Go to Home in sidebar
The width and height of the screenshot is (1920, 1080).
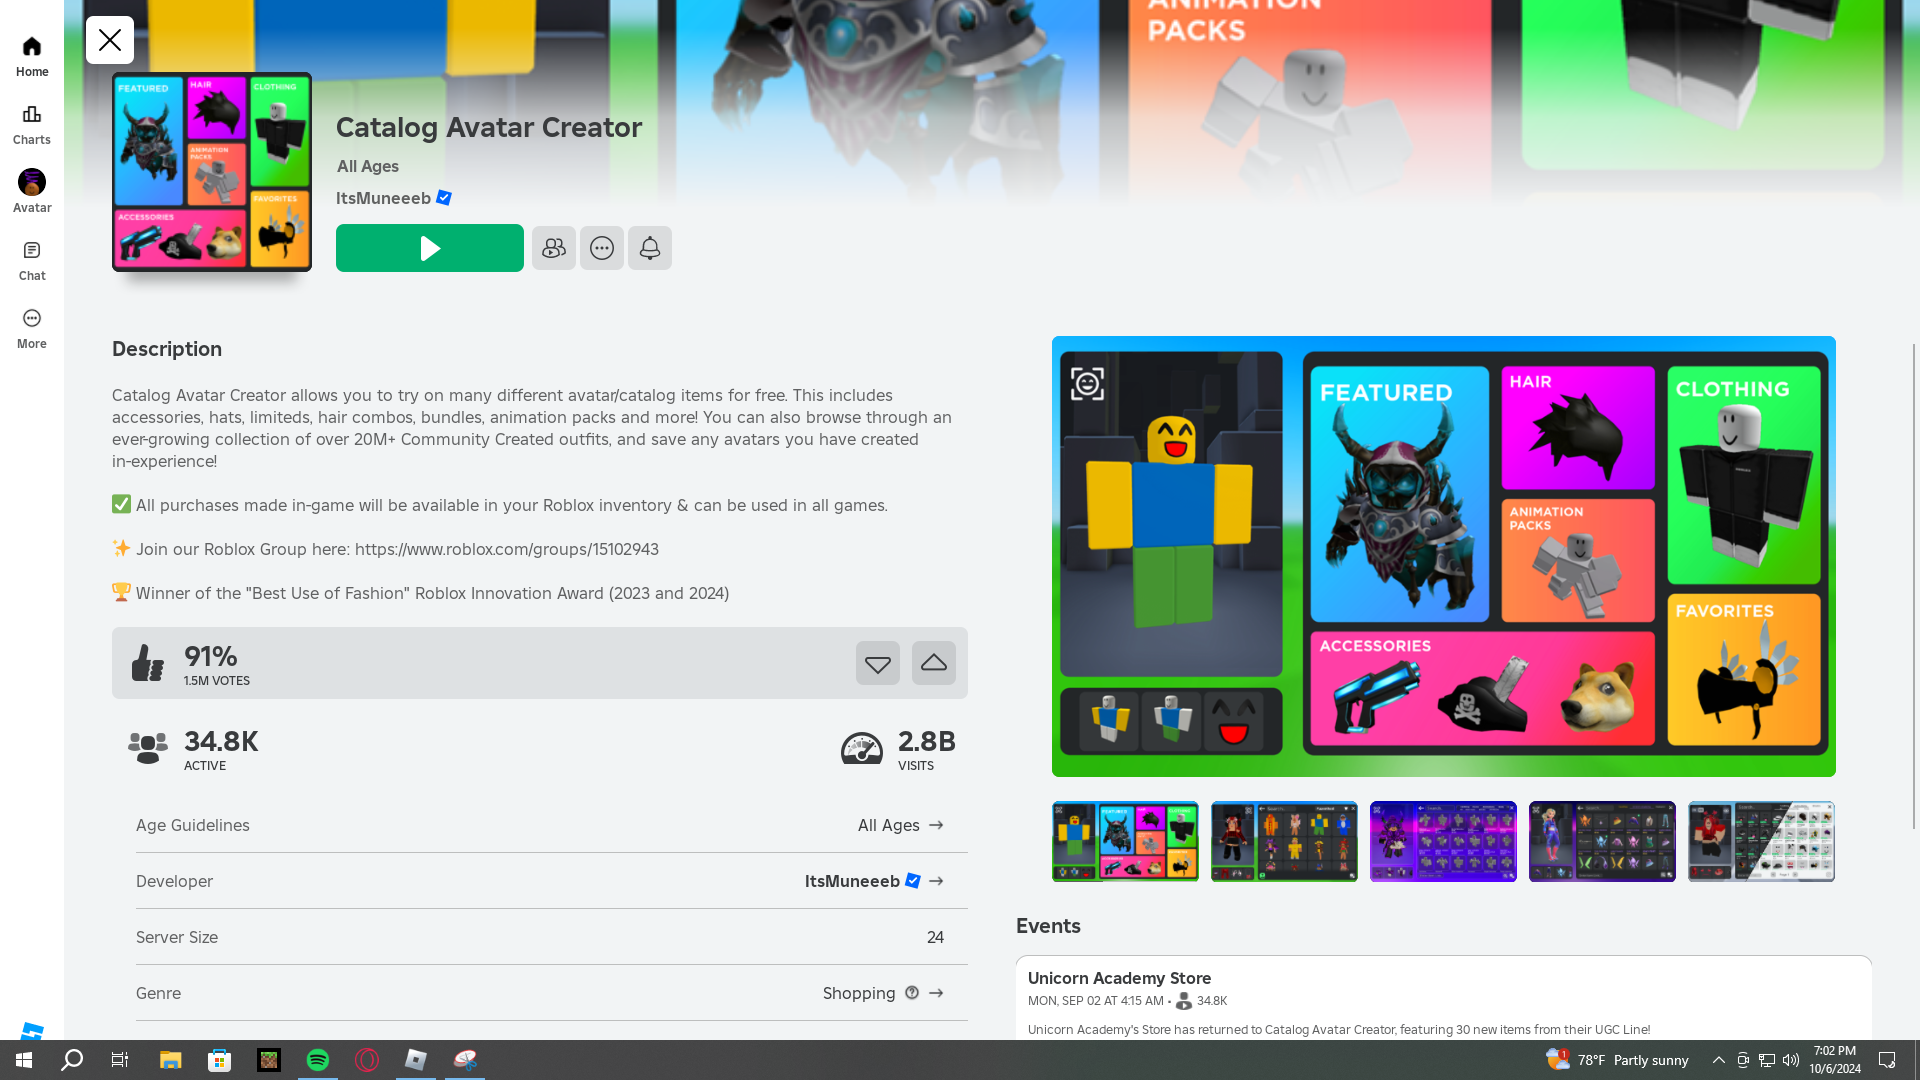coord(32,56)
